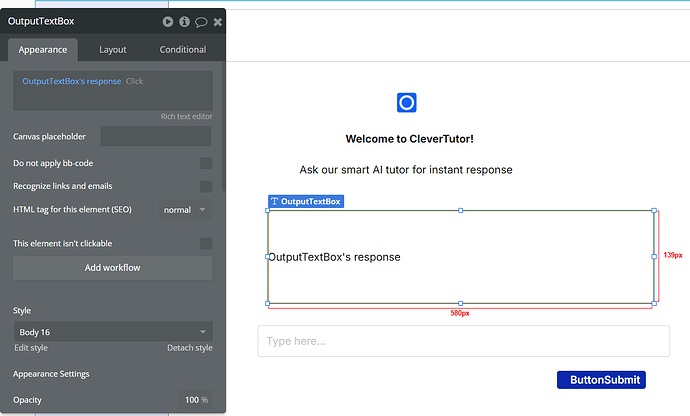This screenshot has height=416, width=690.
Task: Open the Conditional tab
Action: [x=183, y=50]
